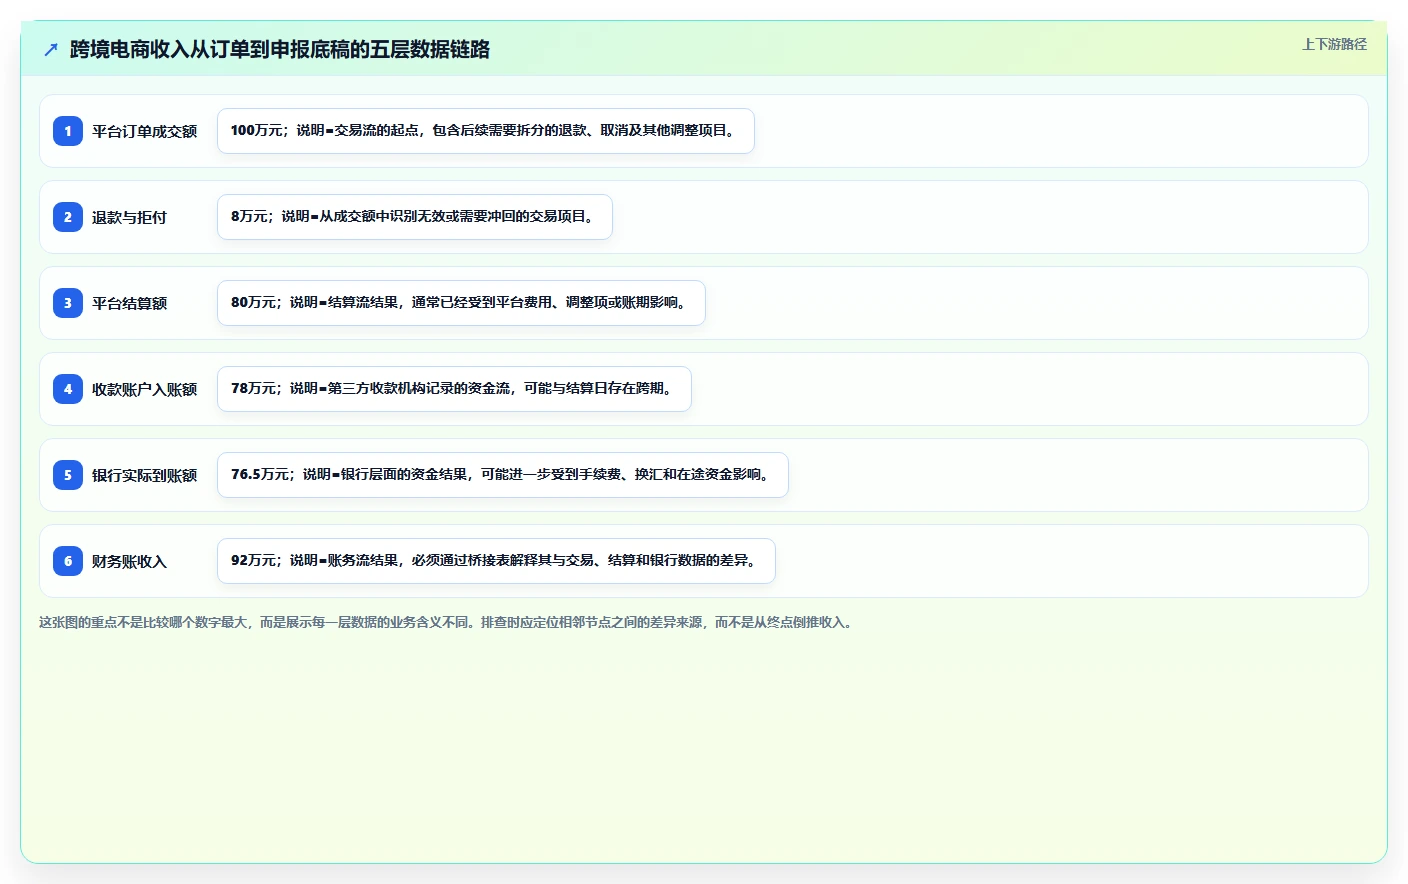Click the 80万元 description box
Viewport: 1408px width, 884px height.
click(461, 303)
